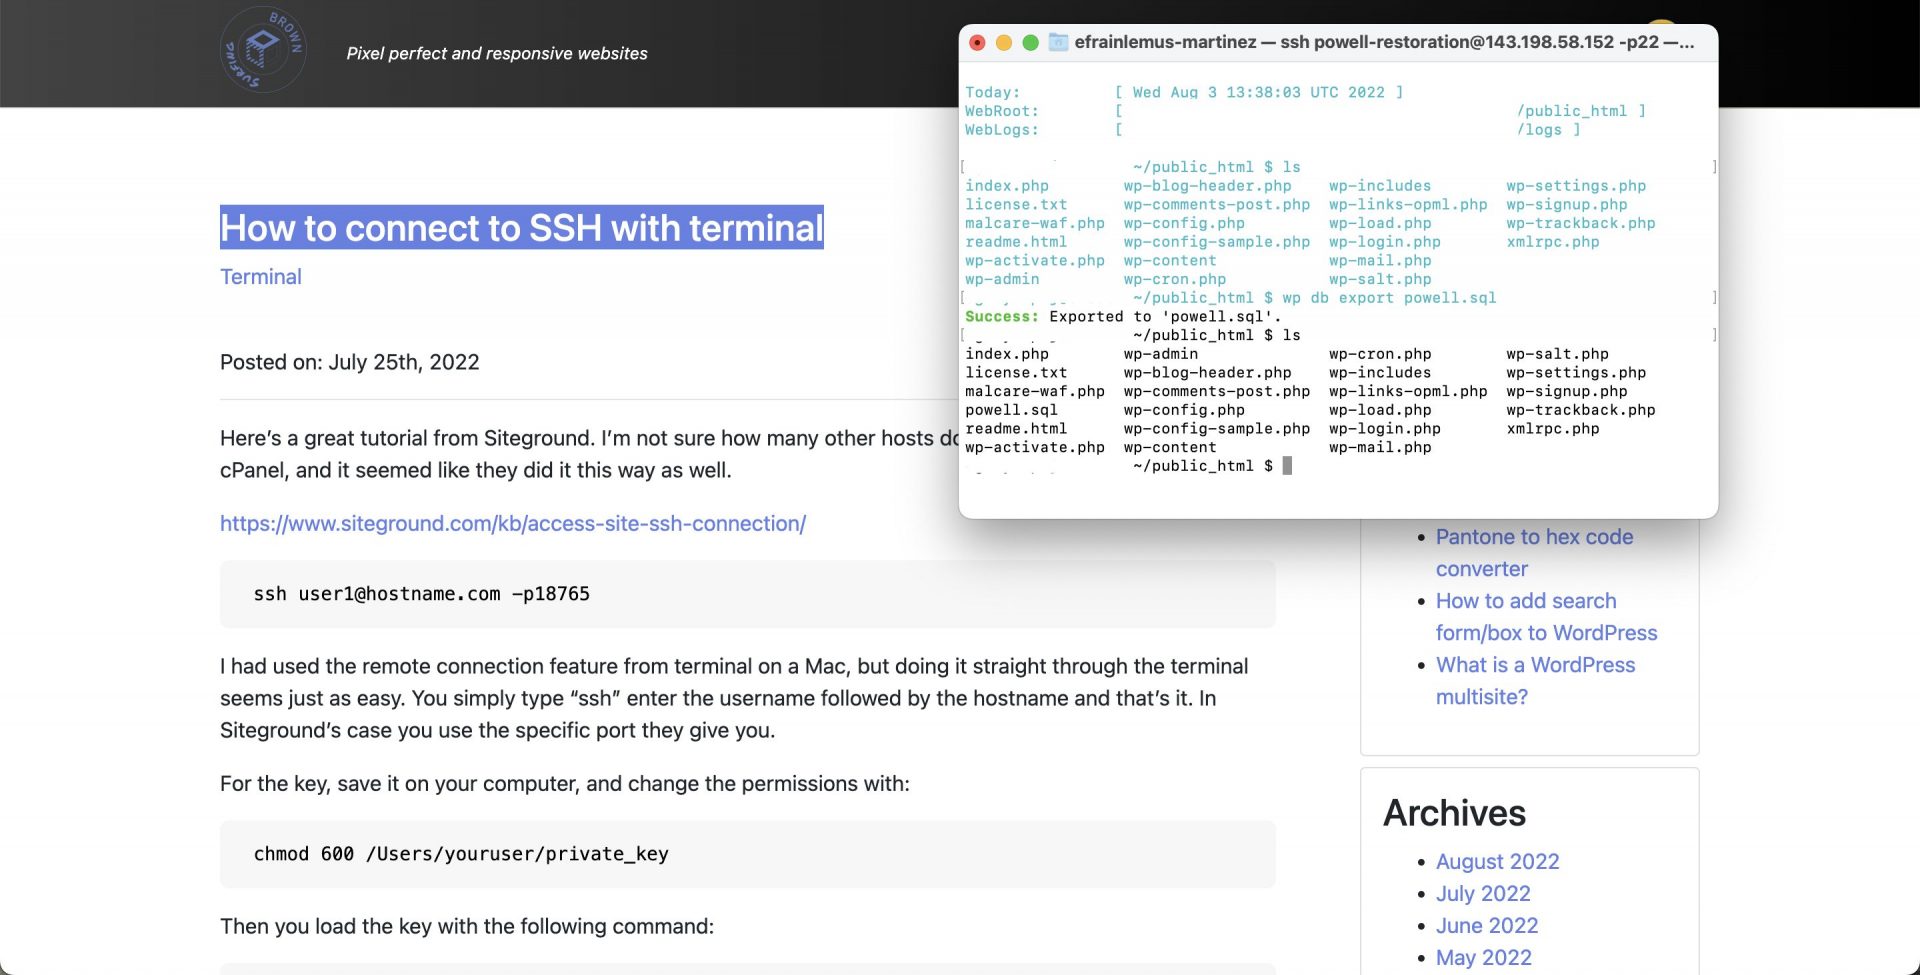
Task: Click the Today date line in terminal
Action: tap(1185, 92)
